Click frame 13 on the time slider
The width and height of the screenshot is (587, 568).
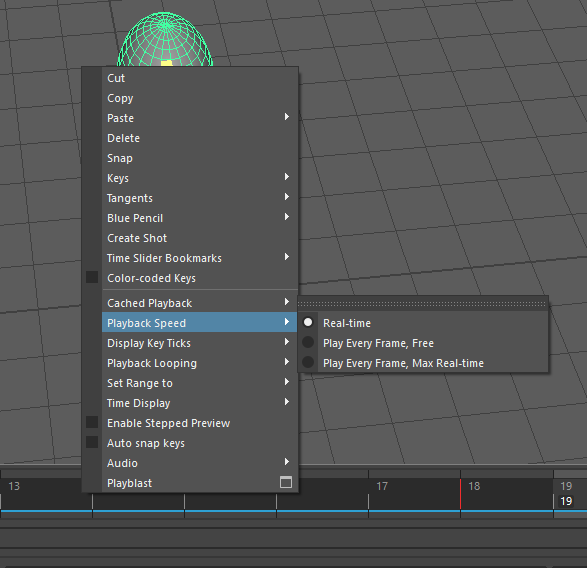pyautogui.click(x=14, y=486)
